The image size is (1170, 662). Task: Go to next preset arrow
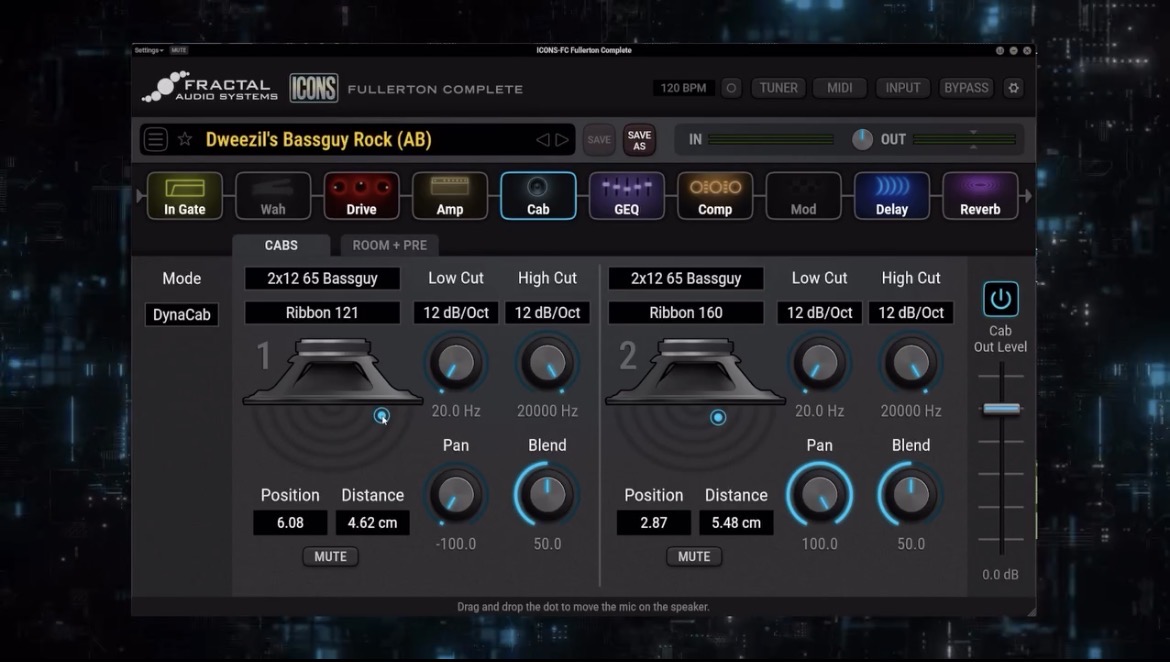point(562,140)
